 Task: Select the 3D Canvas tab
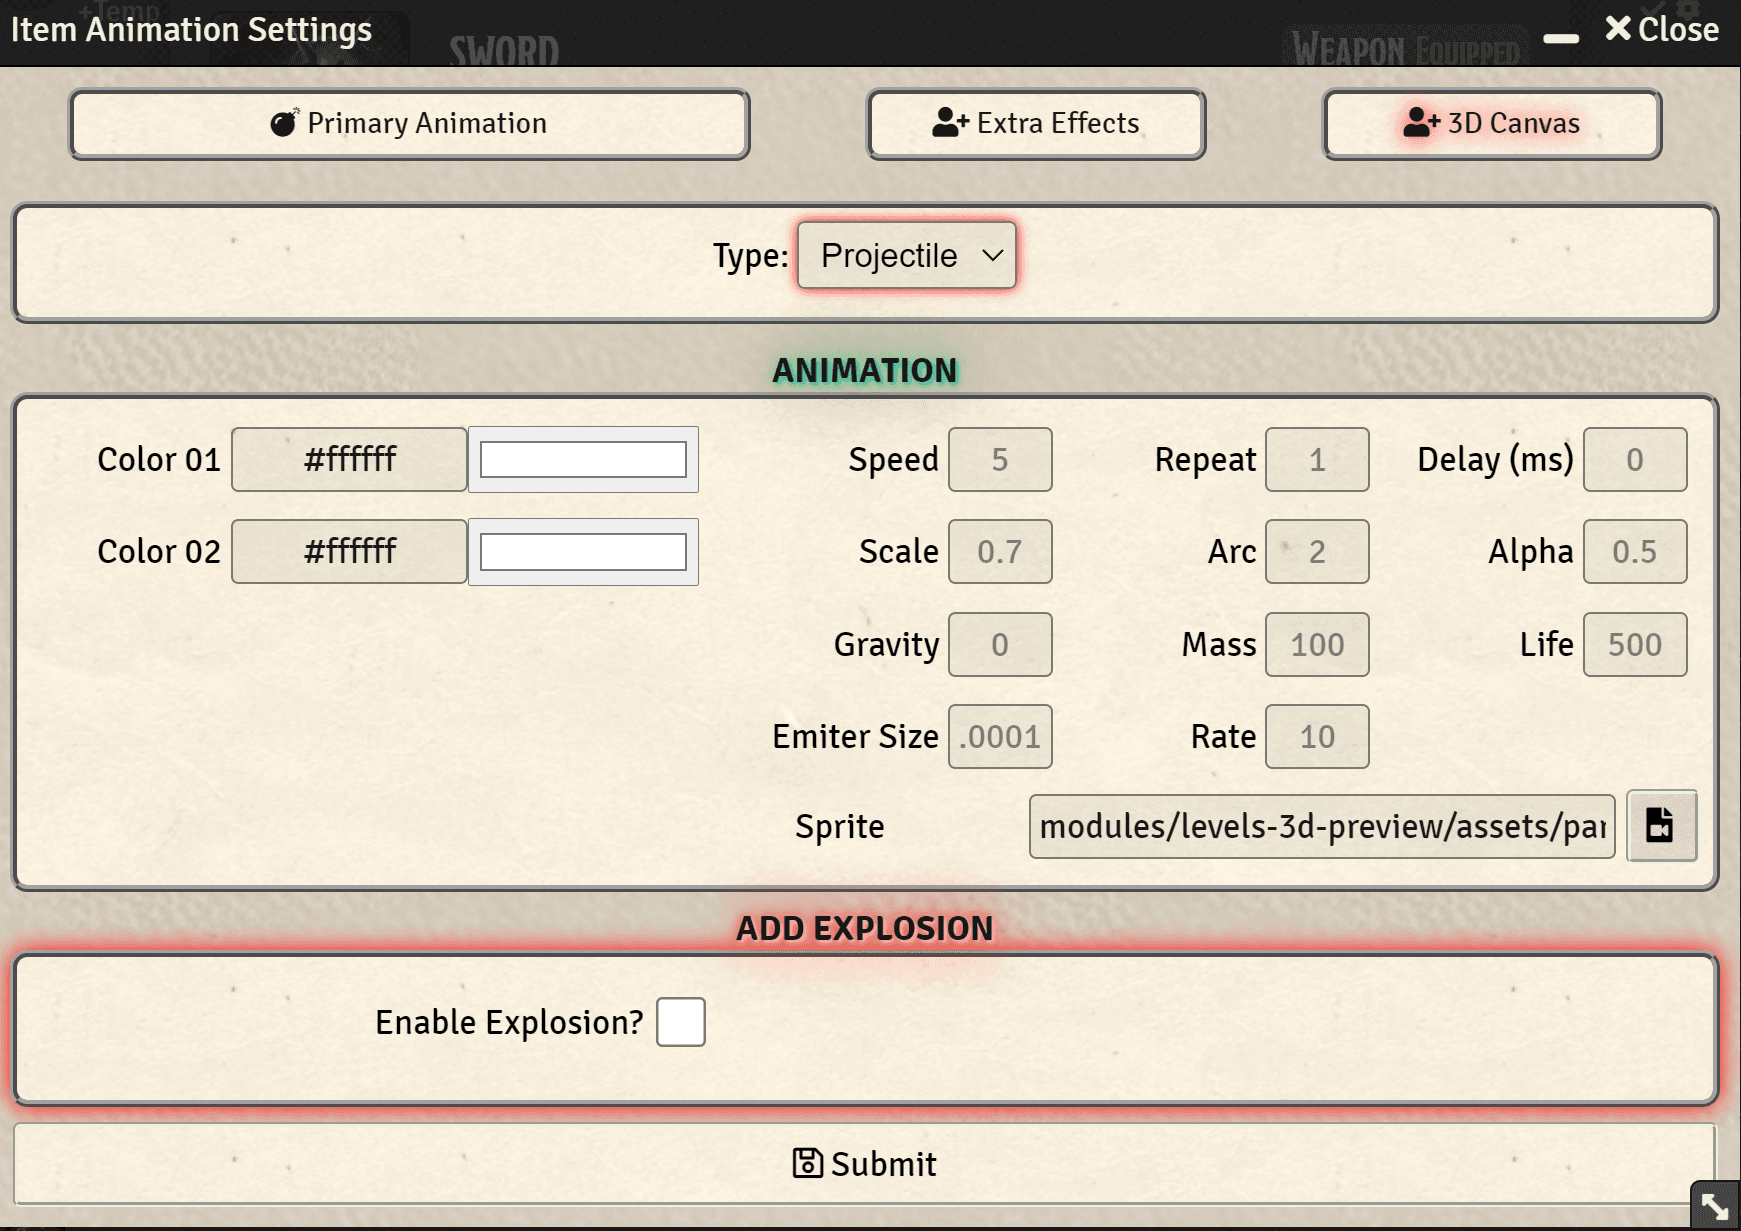(1492, 124)
